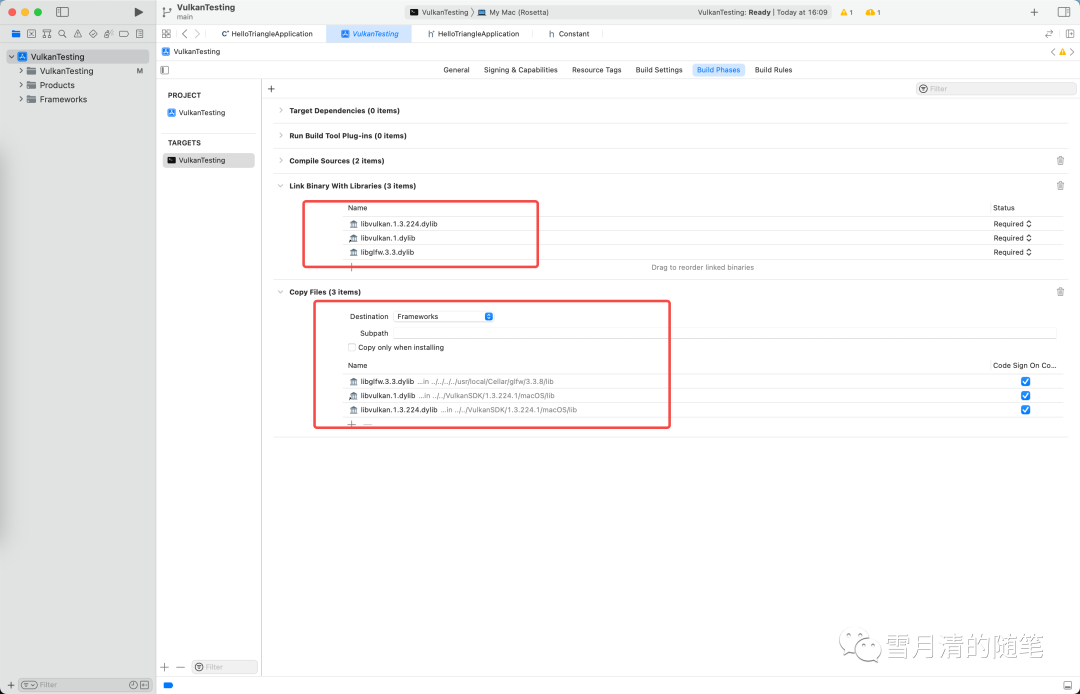1080x694 pixels.
Task: Select the VulkanTesting target in TARGETS
Action: tap(209, 160)
